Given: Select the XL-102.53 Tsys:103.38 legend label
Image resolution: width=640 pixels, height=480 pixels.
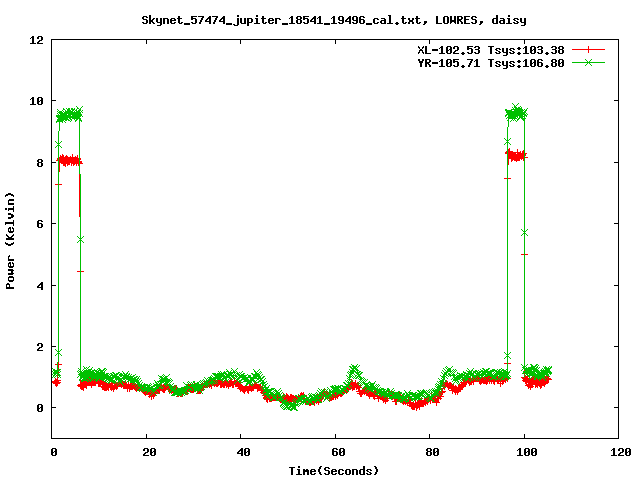Looking at the screenshot, I should [x=491, y=50].
